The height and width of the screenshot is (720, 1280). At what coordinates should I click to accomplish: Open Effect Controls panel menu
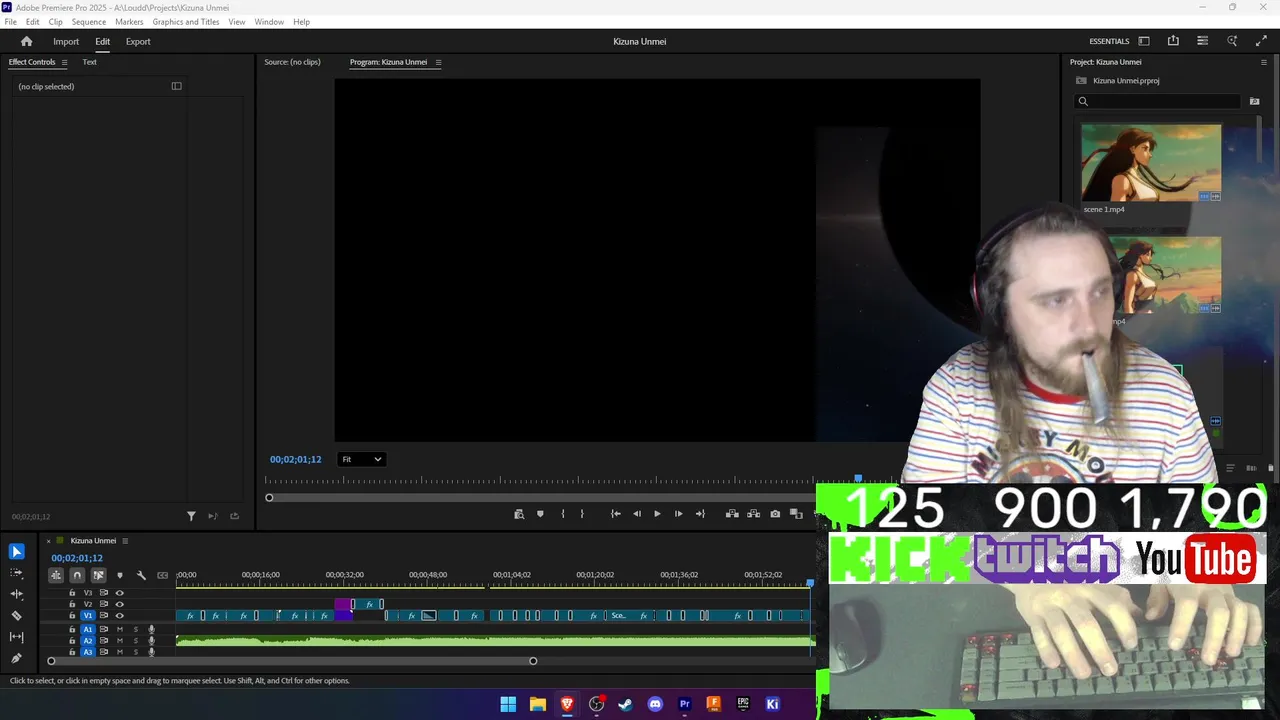tap(64, 62)
